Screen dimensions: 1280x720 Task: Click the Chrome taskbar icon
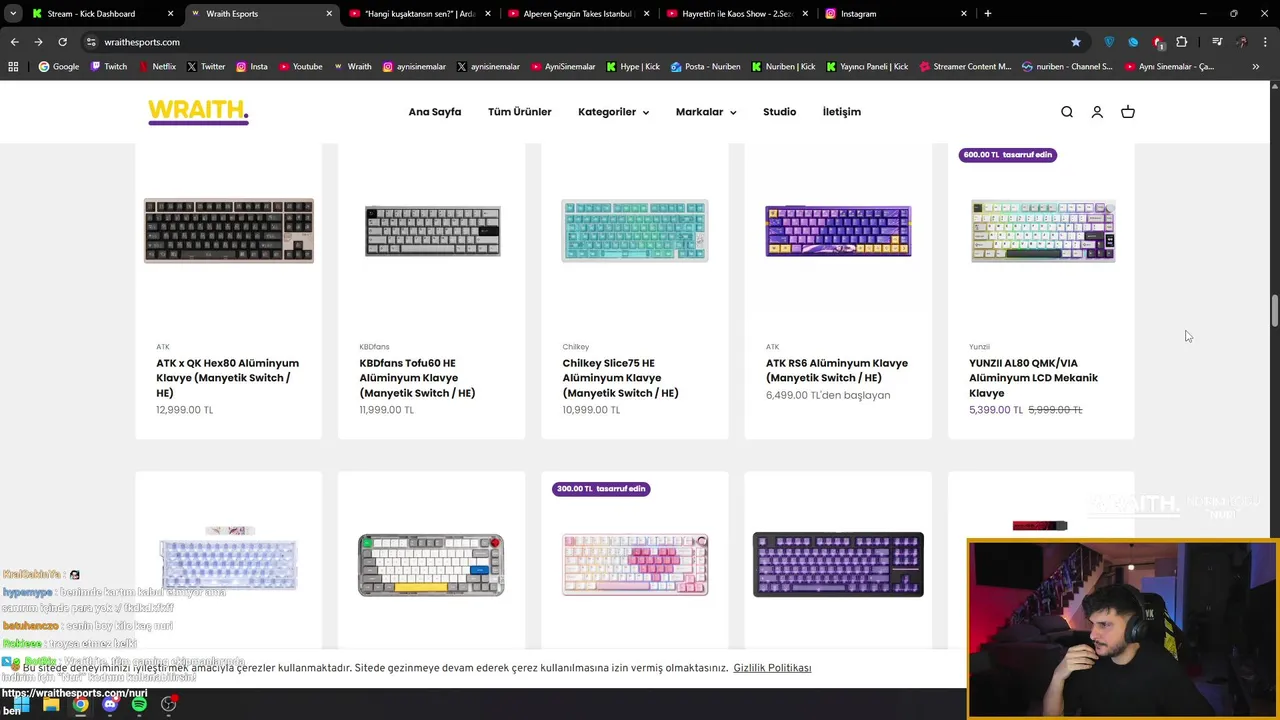(80, 704)
